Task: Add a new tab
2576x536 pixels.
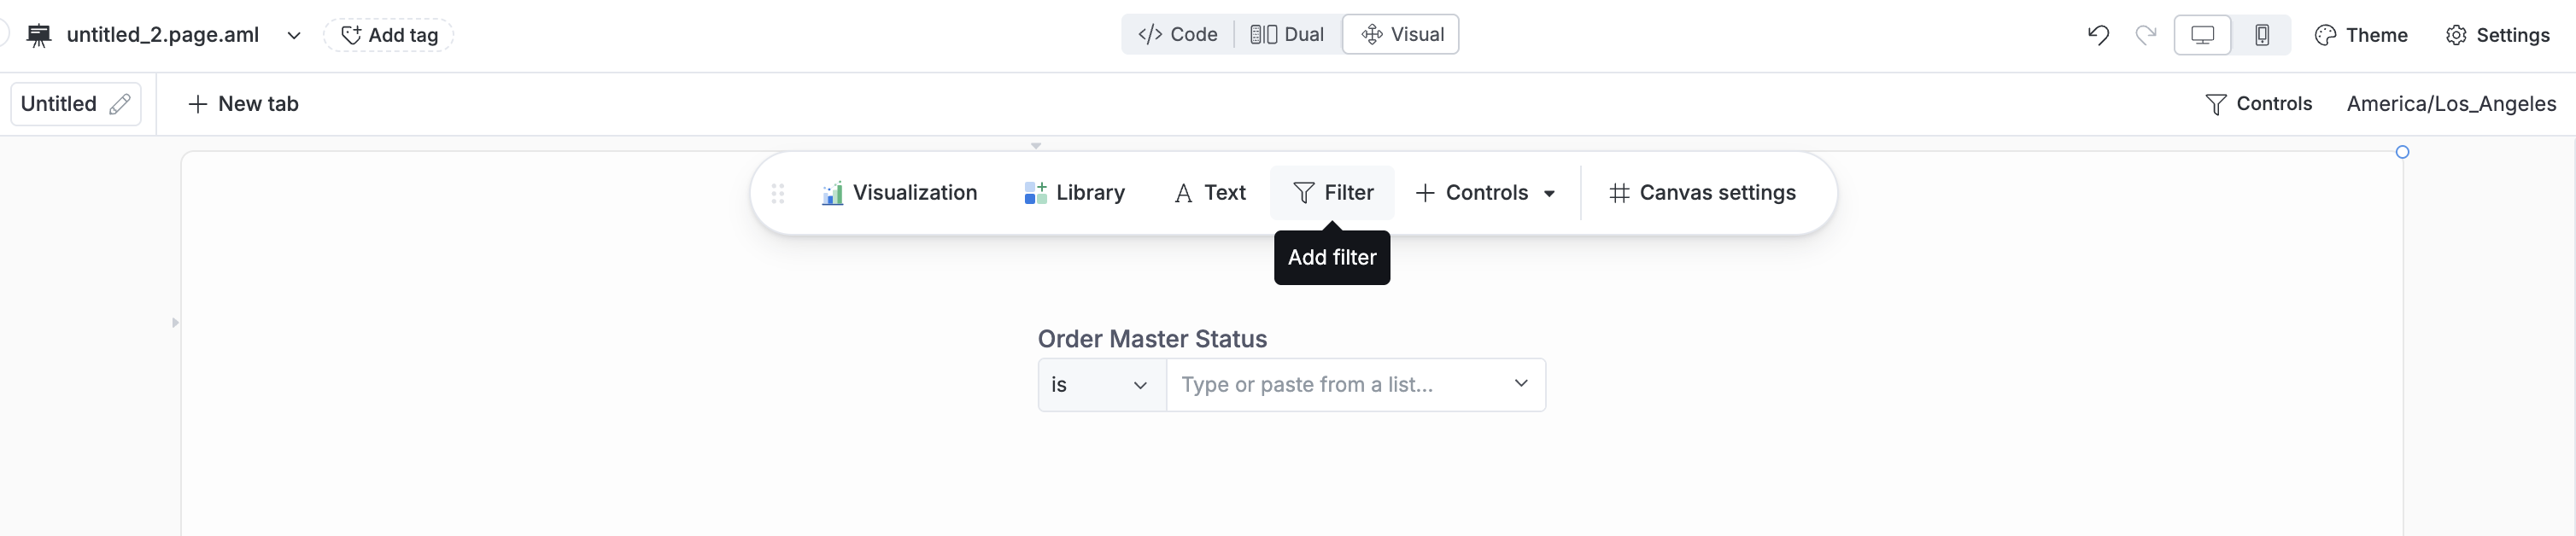Action: pyautogui.click(x=243, y=104)
